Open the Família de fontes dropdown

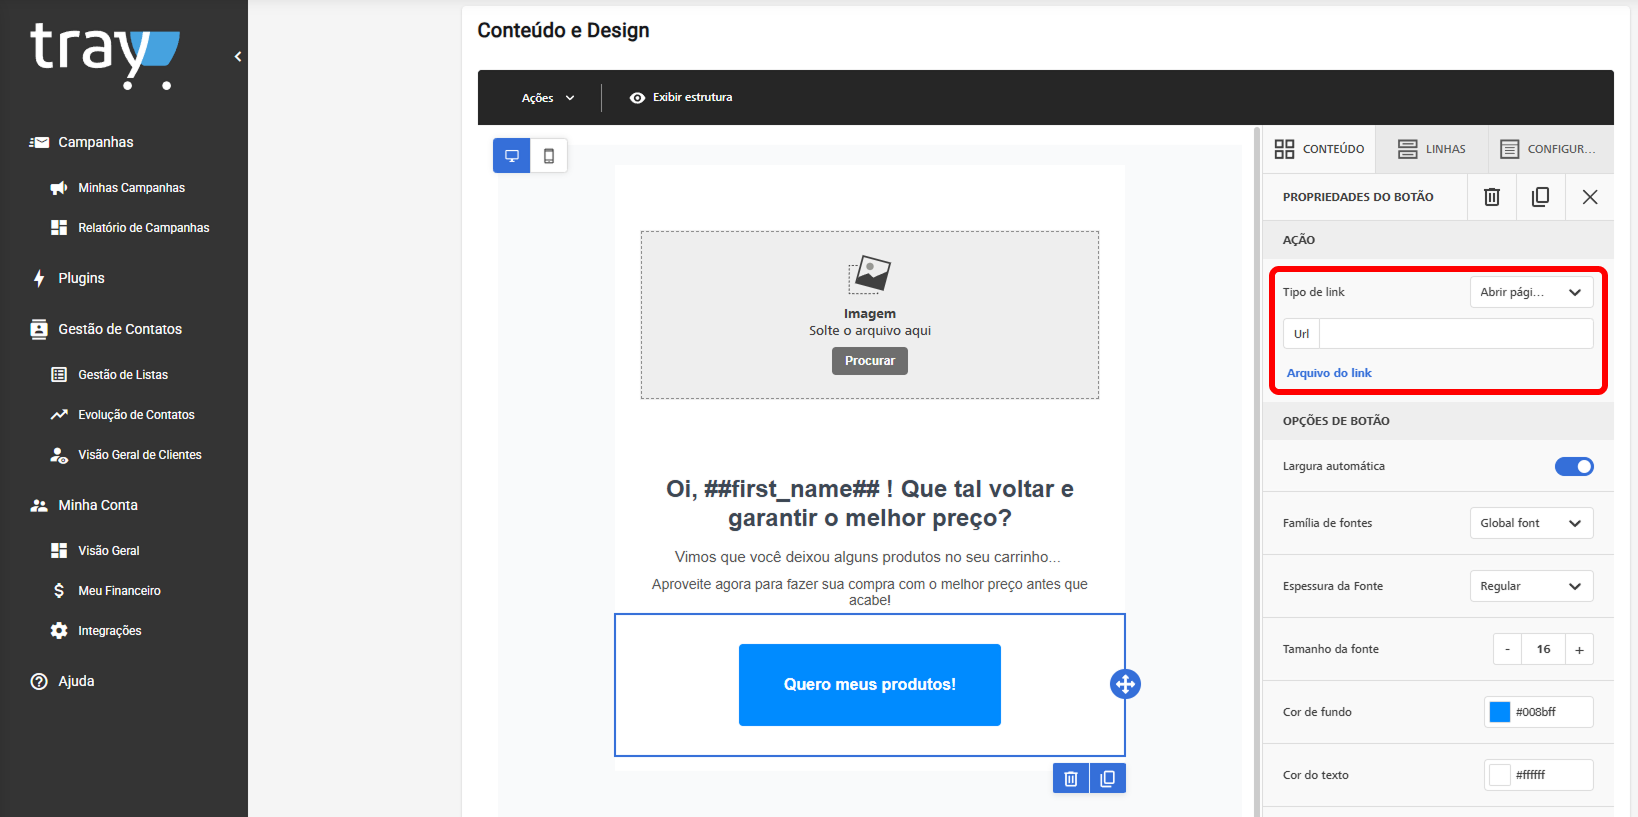pos(1531,523)
